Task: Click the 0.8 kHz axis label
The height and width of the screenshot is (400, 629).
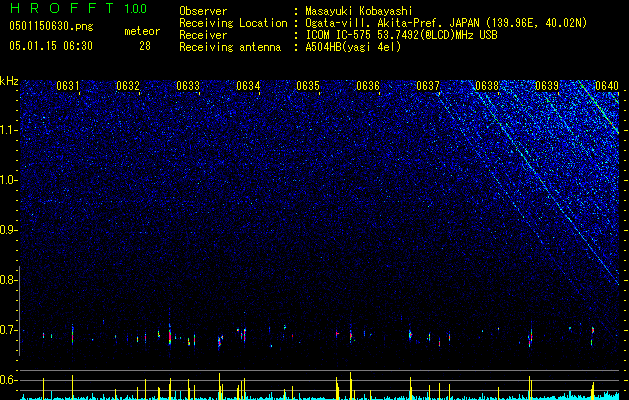Action: point(8,280)
